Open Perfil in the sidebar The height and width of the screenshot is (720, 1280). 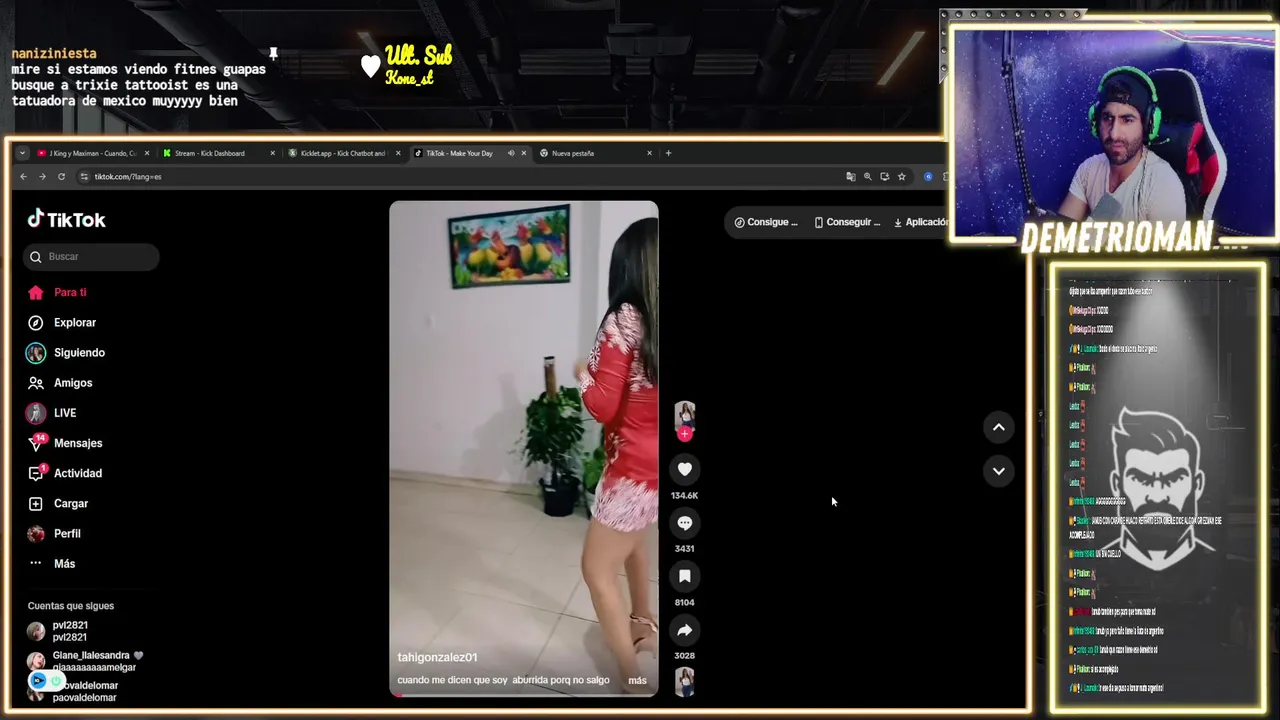tap(66, 533)
